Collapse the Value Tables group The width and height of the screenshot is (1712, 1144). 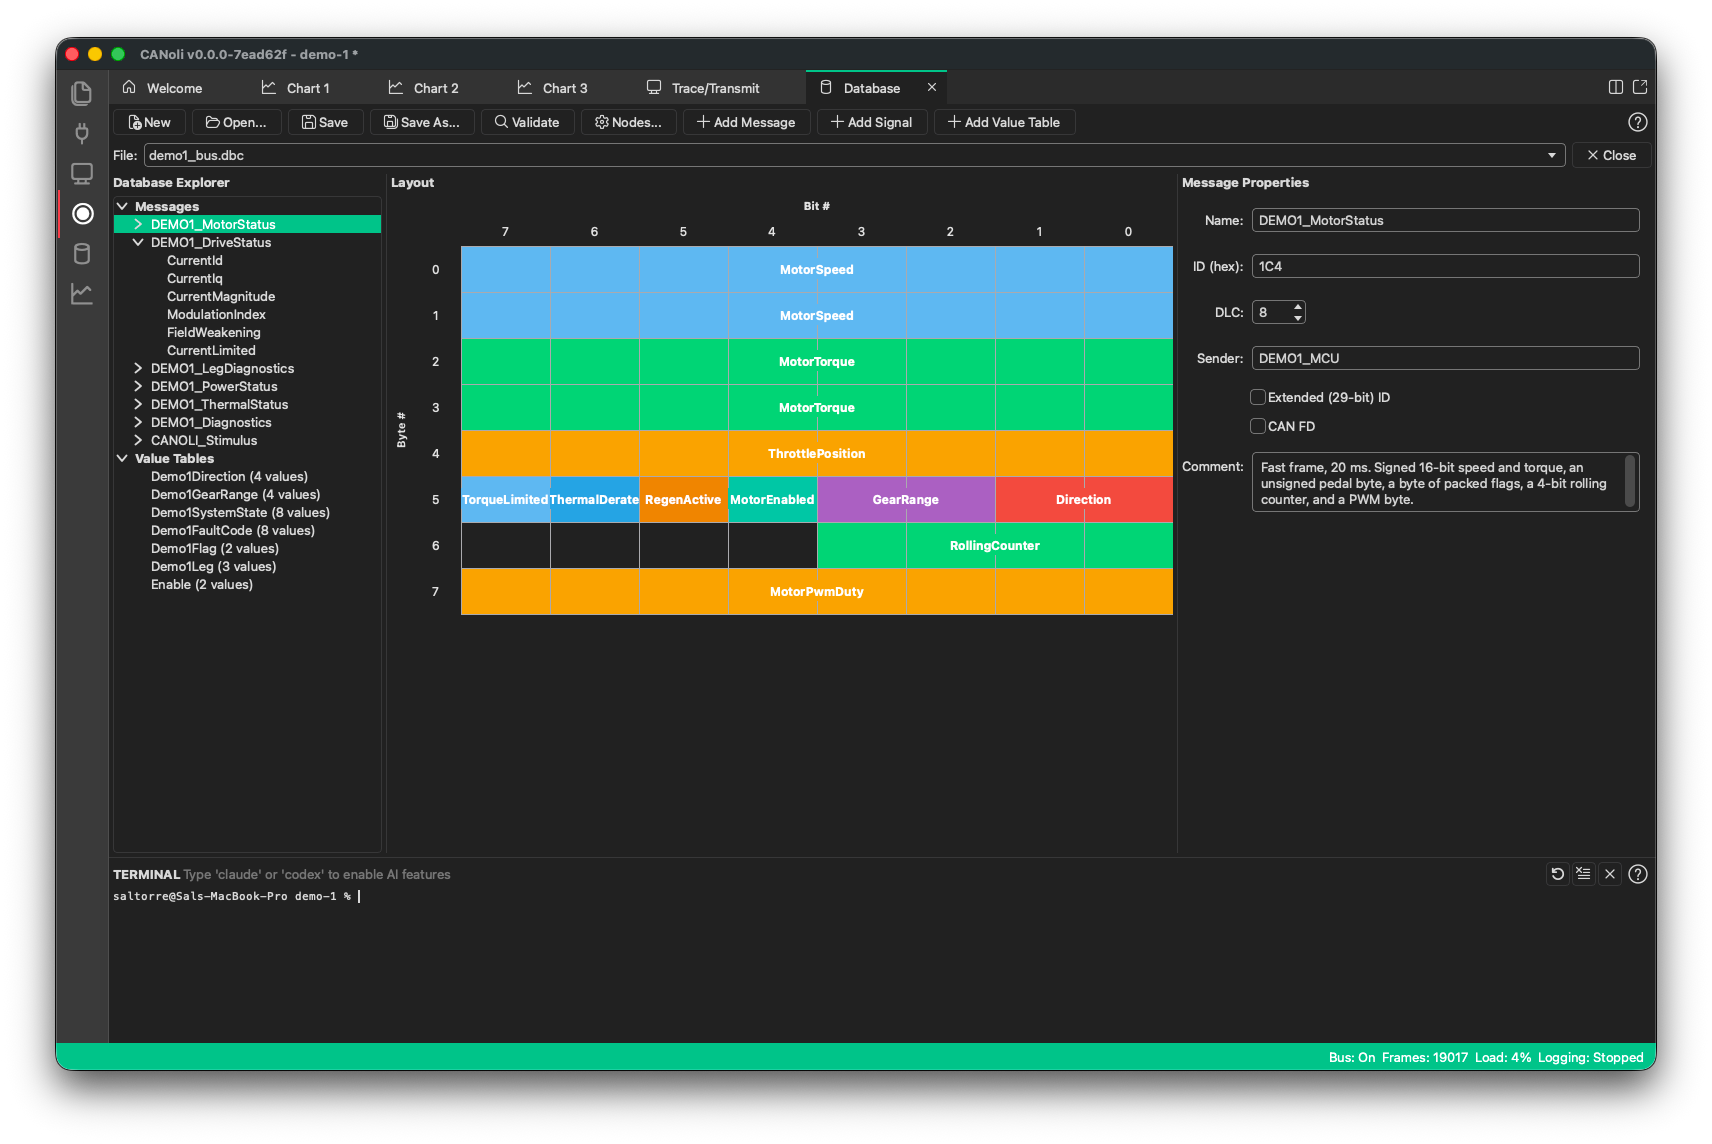[x=122, y=458]
